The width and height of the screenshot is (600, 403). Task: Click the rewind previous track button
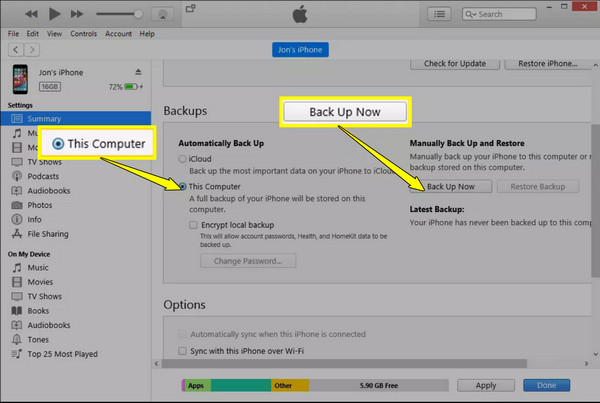pyautogui.click(x=31, y=14)
